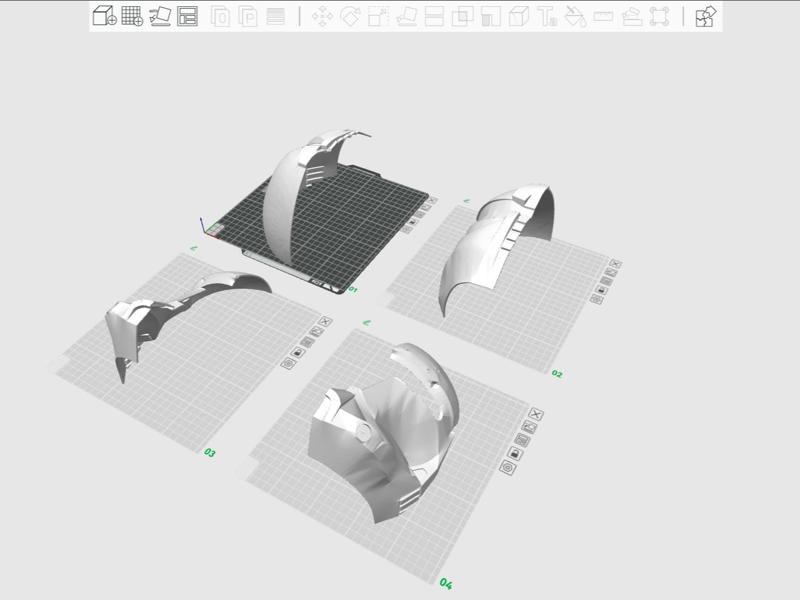Open the Seam Painting cube tool

518,16
